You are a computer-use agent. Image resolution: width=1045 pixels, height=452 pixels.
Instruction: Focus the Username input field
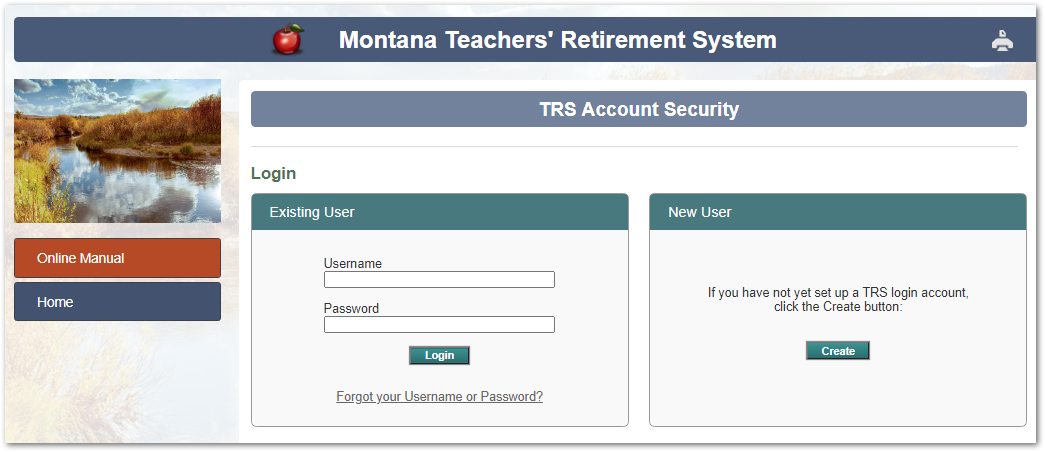click(x=439, y=280)
